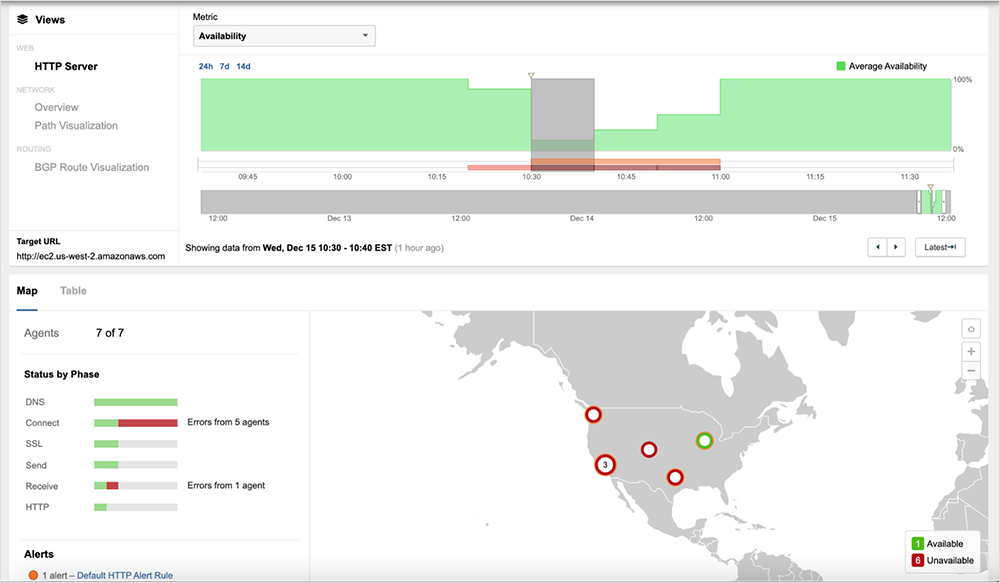This screenshot has height=583, width=1000.
Task: Zoom in on the map
Action: point(970,351)
